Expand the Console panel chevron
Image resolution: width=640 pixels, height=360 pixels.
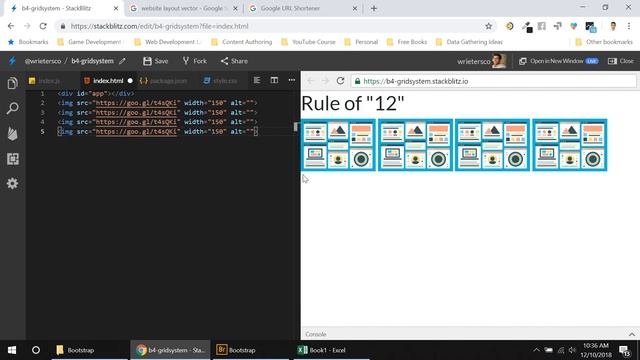coord(632,334)
